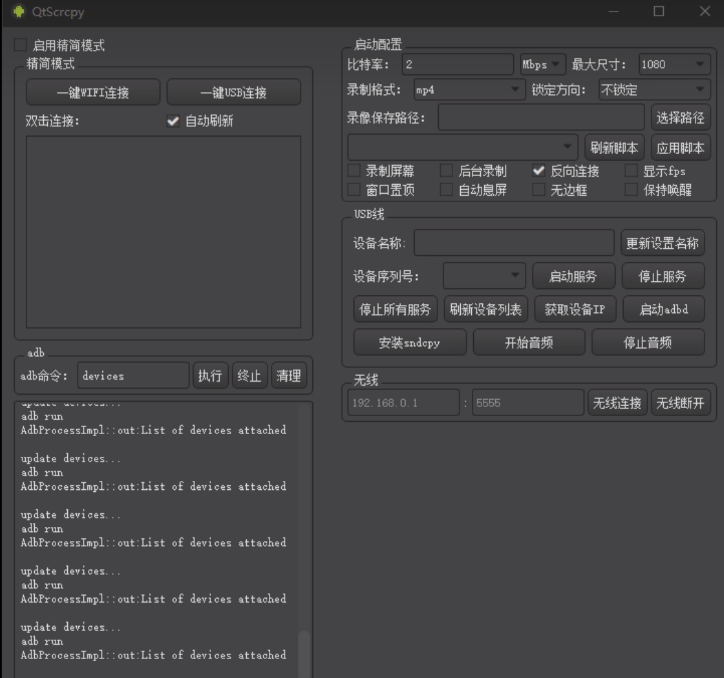The width and height of the screenshot is (724, 678).
Task: Focus the 比特率 bitrate input field
Action: point(458,64)
